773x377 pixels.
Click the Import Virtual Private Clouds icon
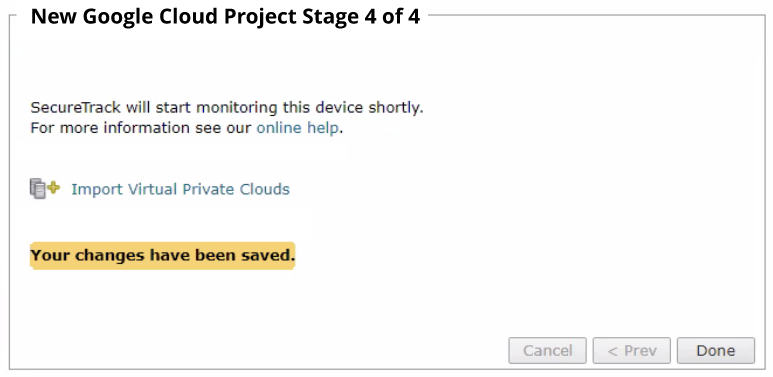tap(45, 189)
